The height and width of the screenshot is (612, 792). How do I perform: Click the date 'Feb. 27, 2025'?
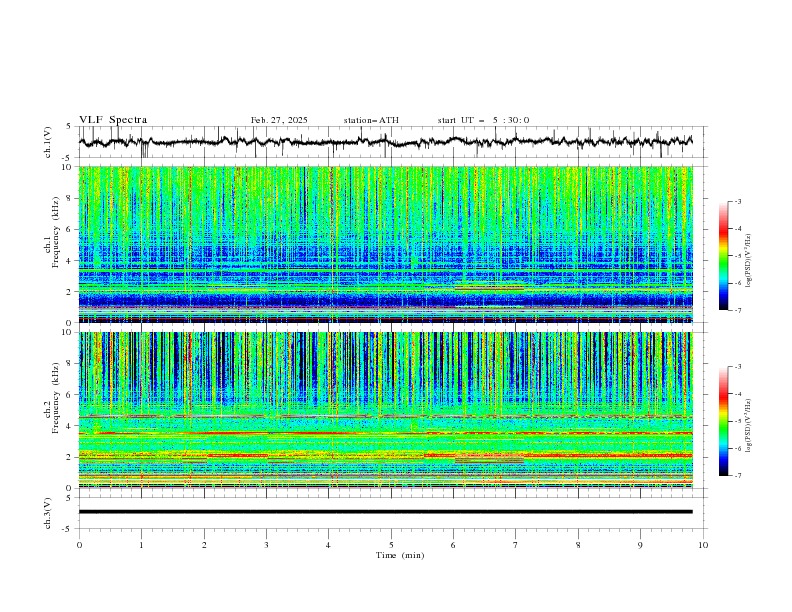click(279, 120)
